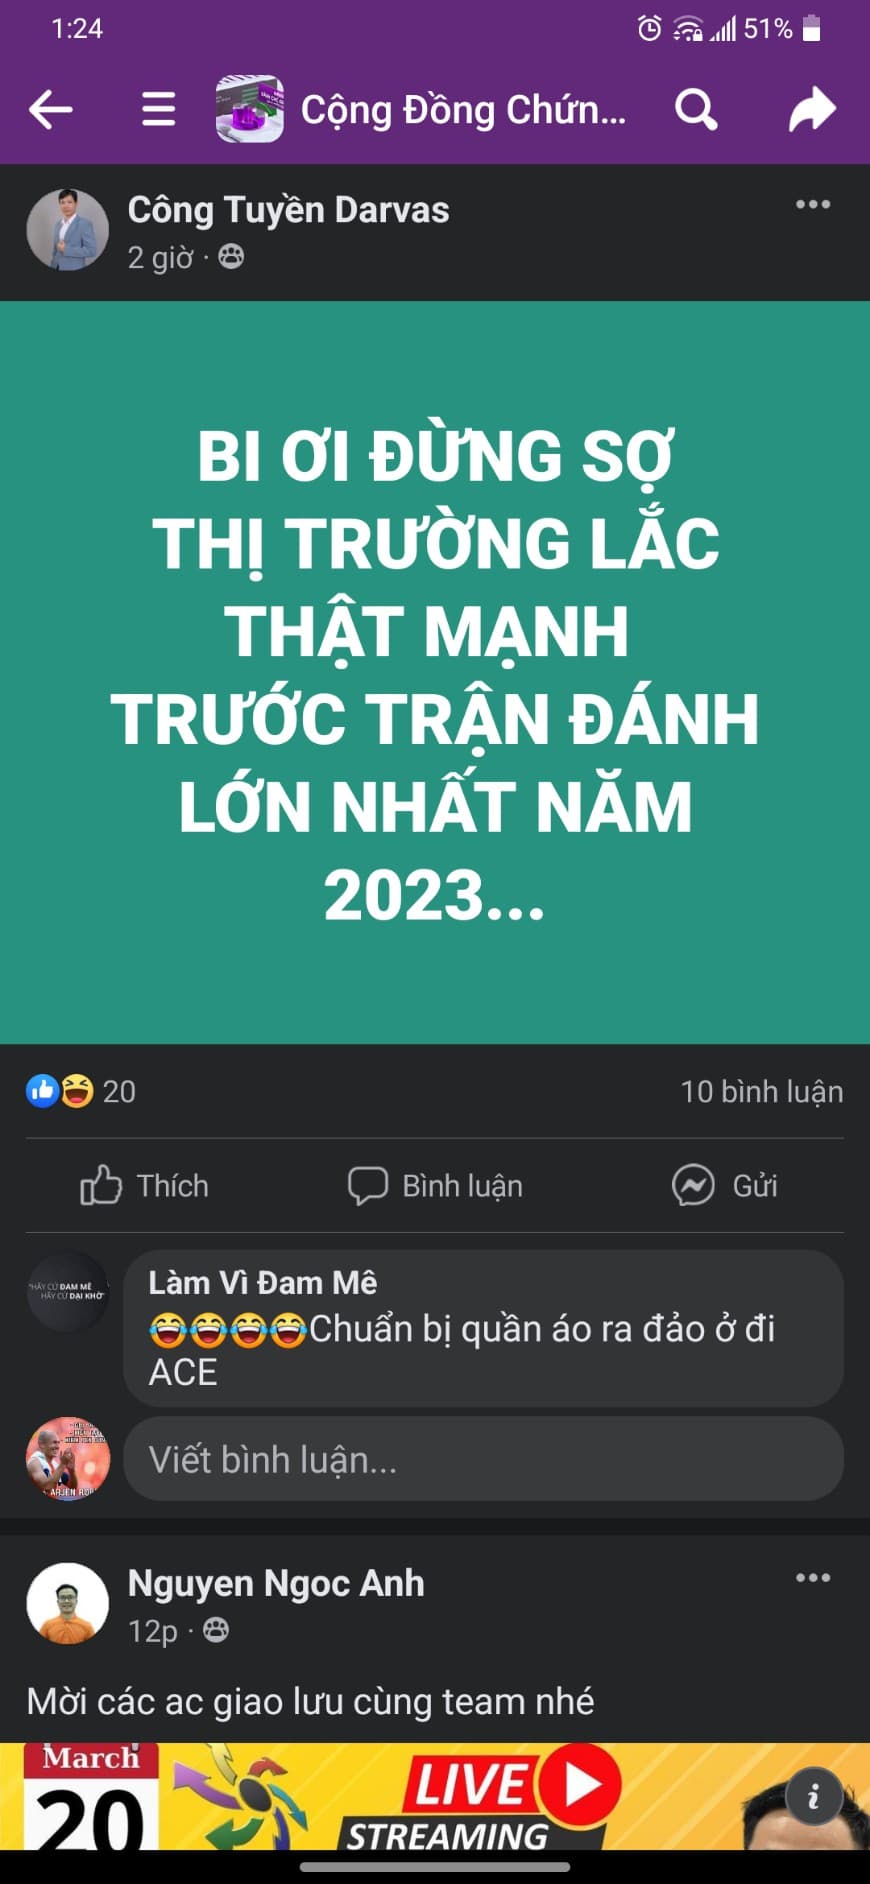Screen dimensions: 870x1884
Task: Open Làm Vì Đam Mê commenter profile
Action: [x=263, y=1282]
